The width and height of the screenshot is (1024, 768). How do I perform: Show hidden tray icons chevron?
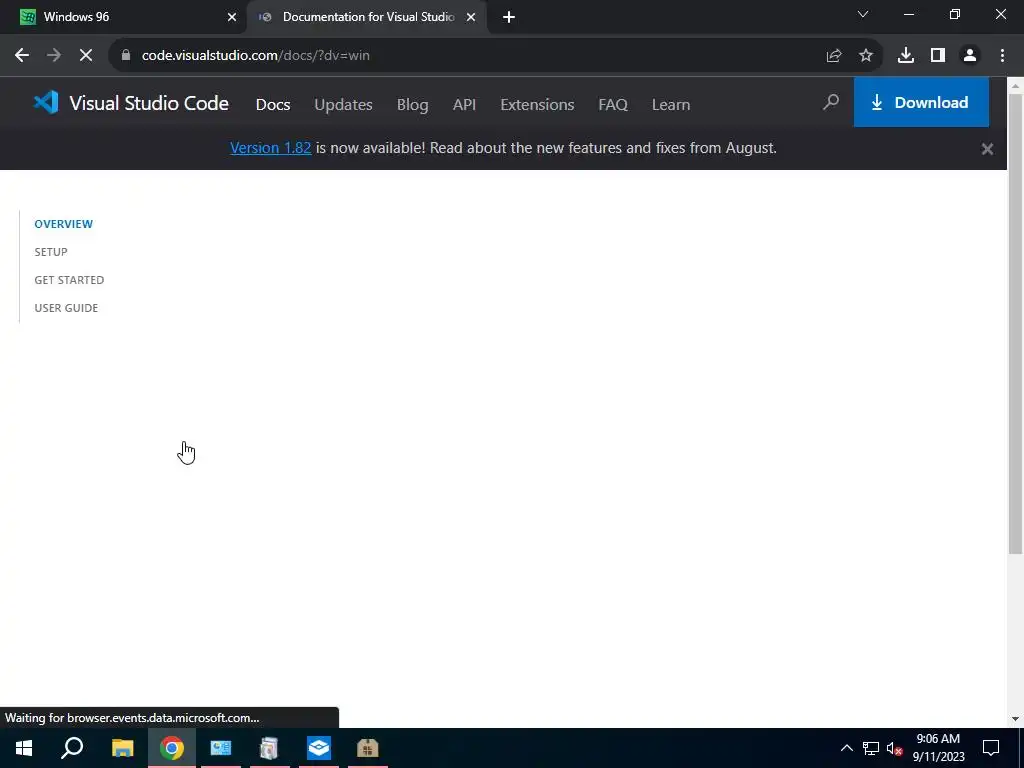846,748
